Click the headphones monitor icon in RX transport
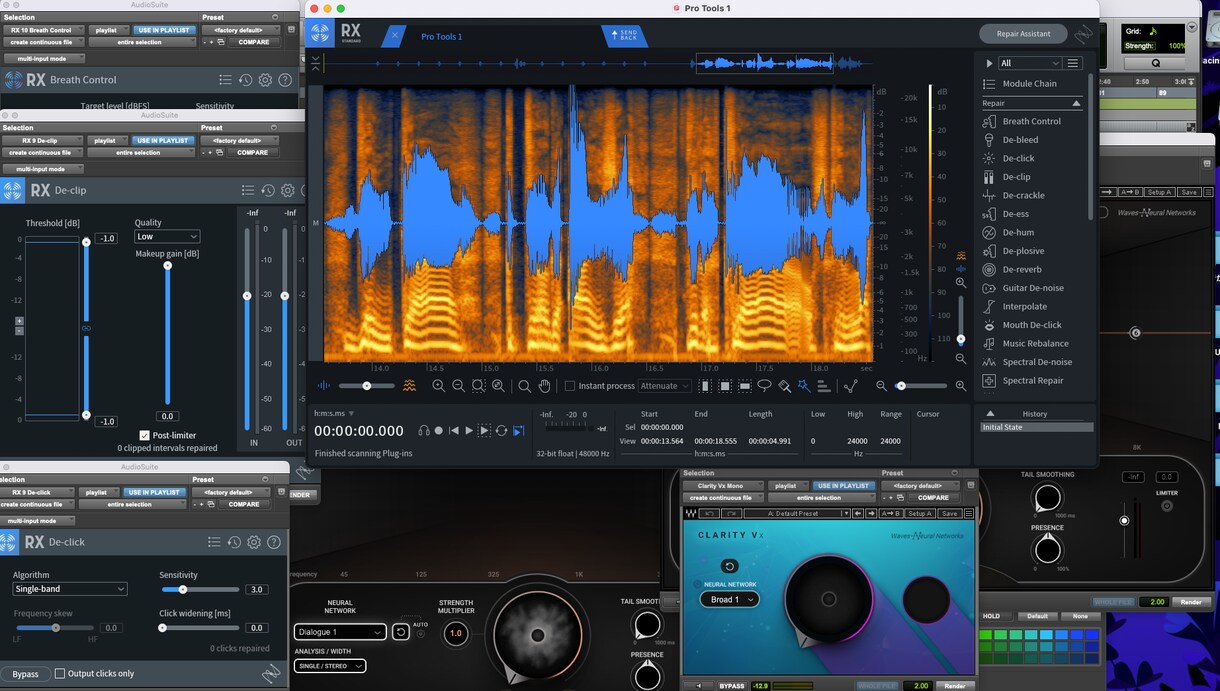This screenshot has width=1220, height=691. tap(424, 431)
